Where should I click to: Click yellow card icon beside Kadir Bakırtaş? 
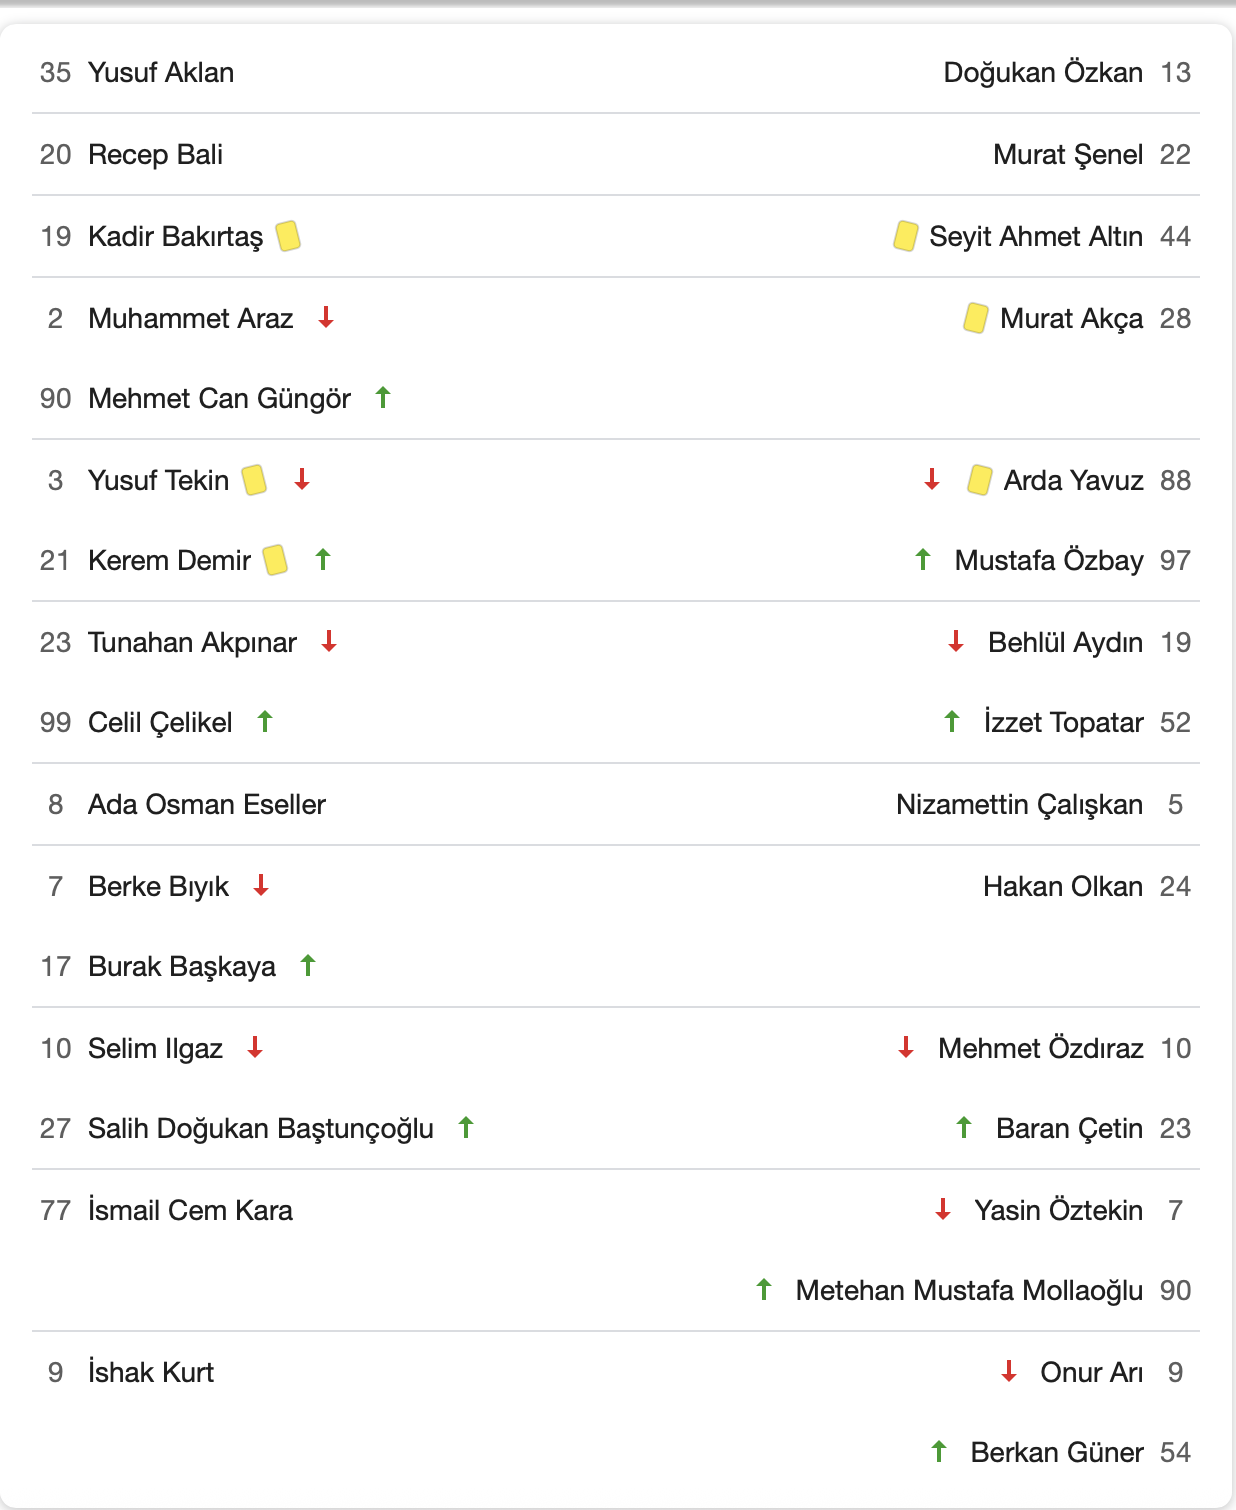tap(288, 236)
